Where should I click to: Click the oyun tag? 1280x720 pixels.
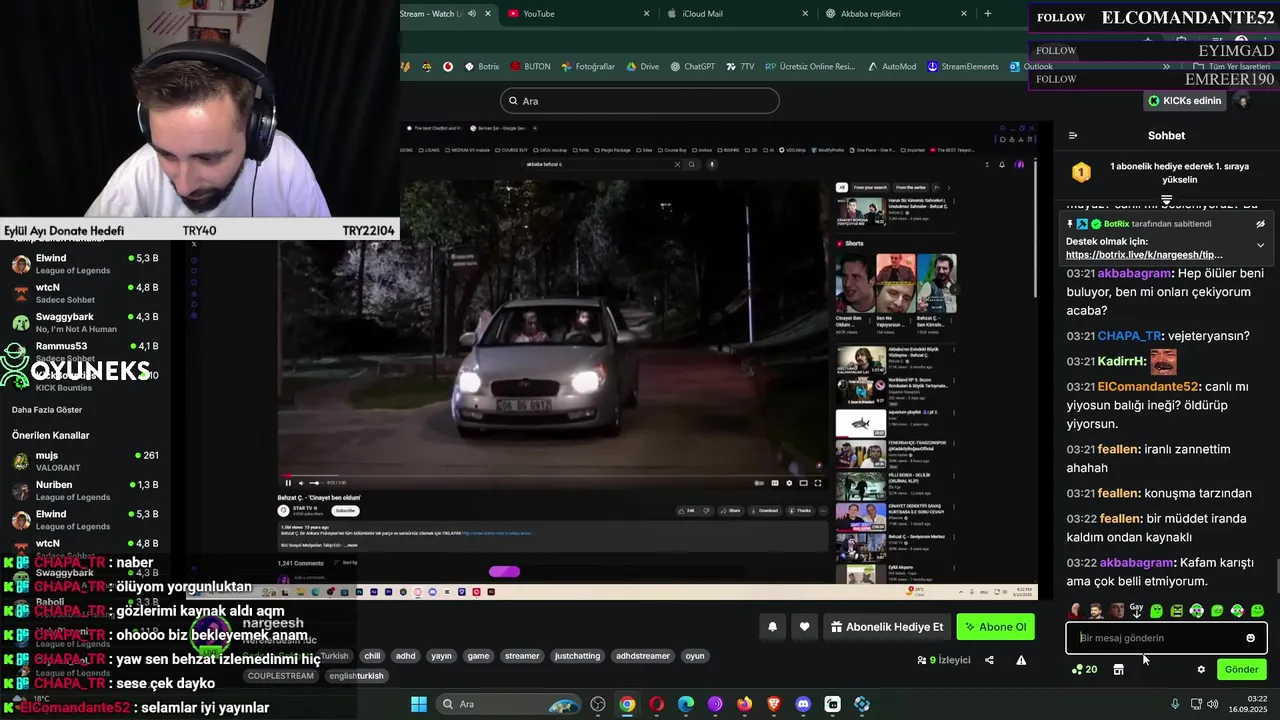tap(695, 656)
